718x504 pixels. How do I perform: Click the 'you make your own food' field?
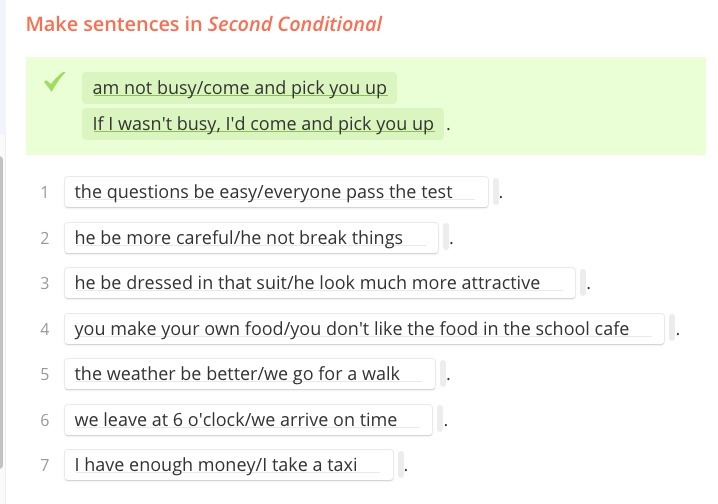pyautogui.click(x=364, y=328)
